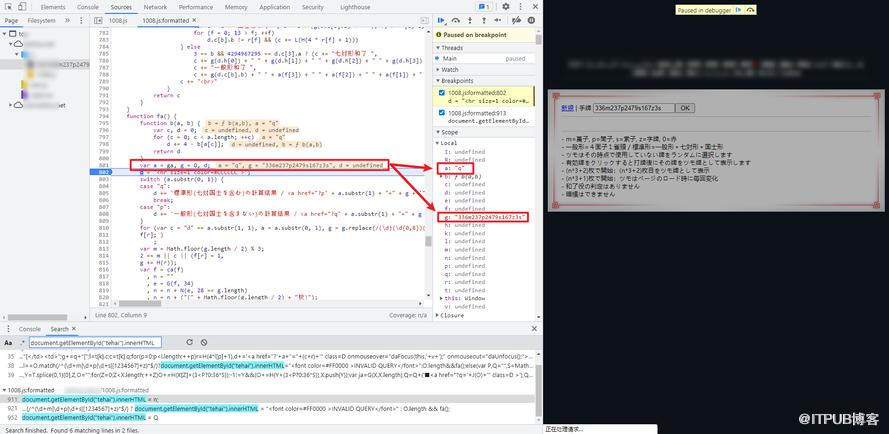This screenshot has width=889, height=434.
Task: Collapse the Breakpoints section
Action: (x=437, y=81)
